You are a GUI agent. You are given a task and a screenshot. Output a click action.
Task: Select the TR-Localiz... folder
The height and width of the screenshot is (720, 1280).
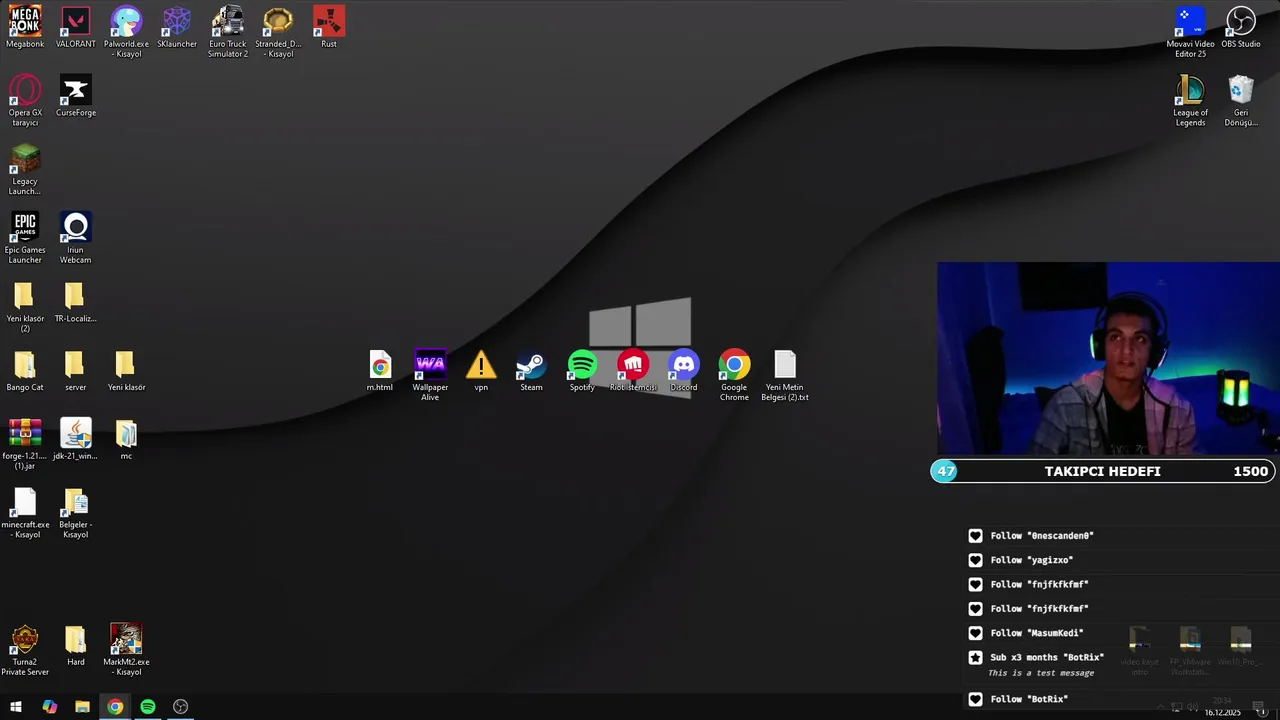click(76, 303)
